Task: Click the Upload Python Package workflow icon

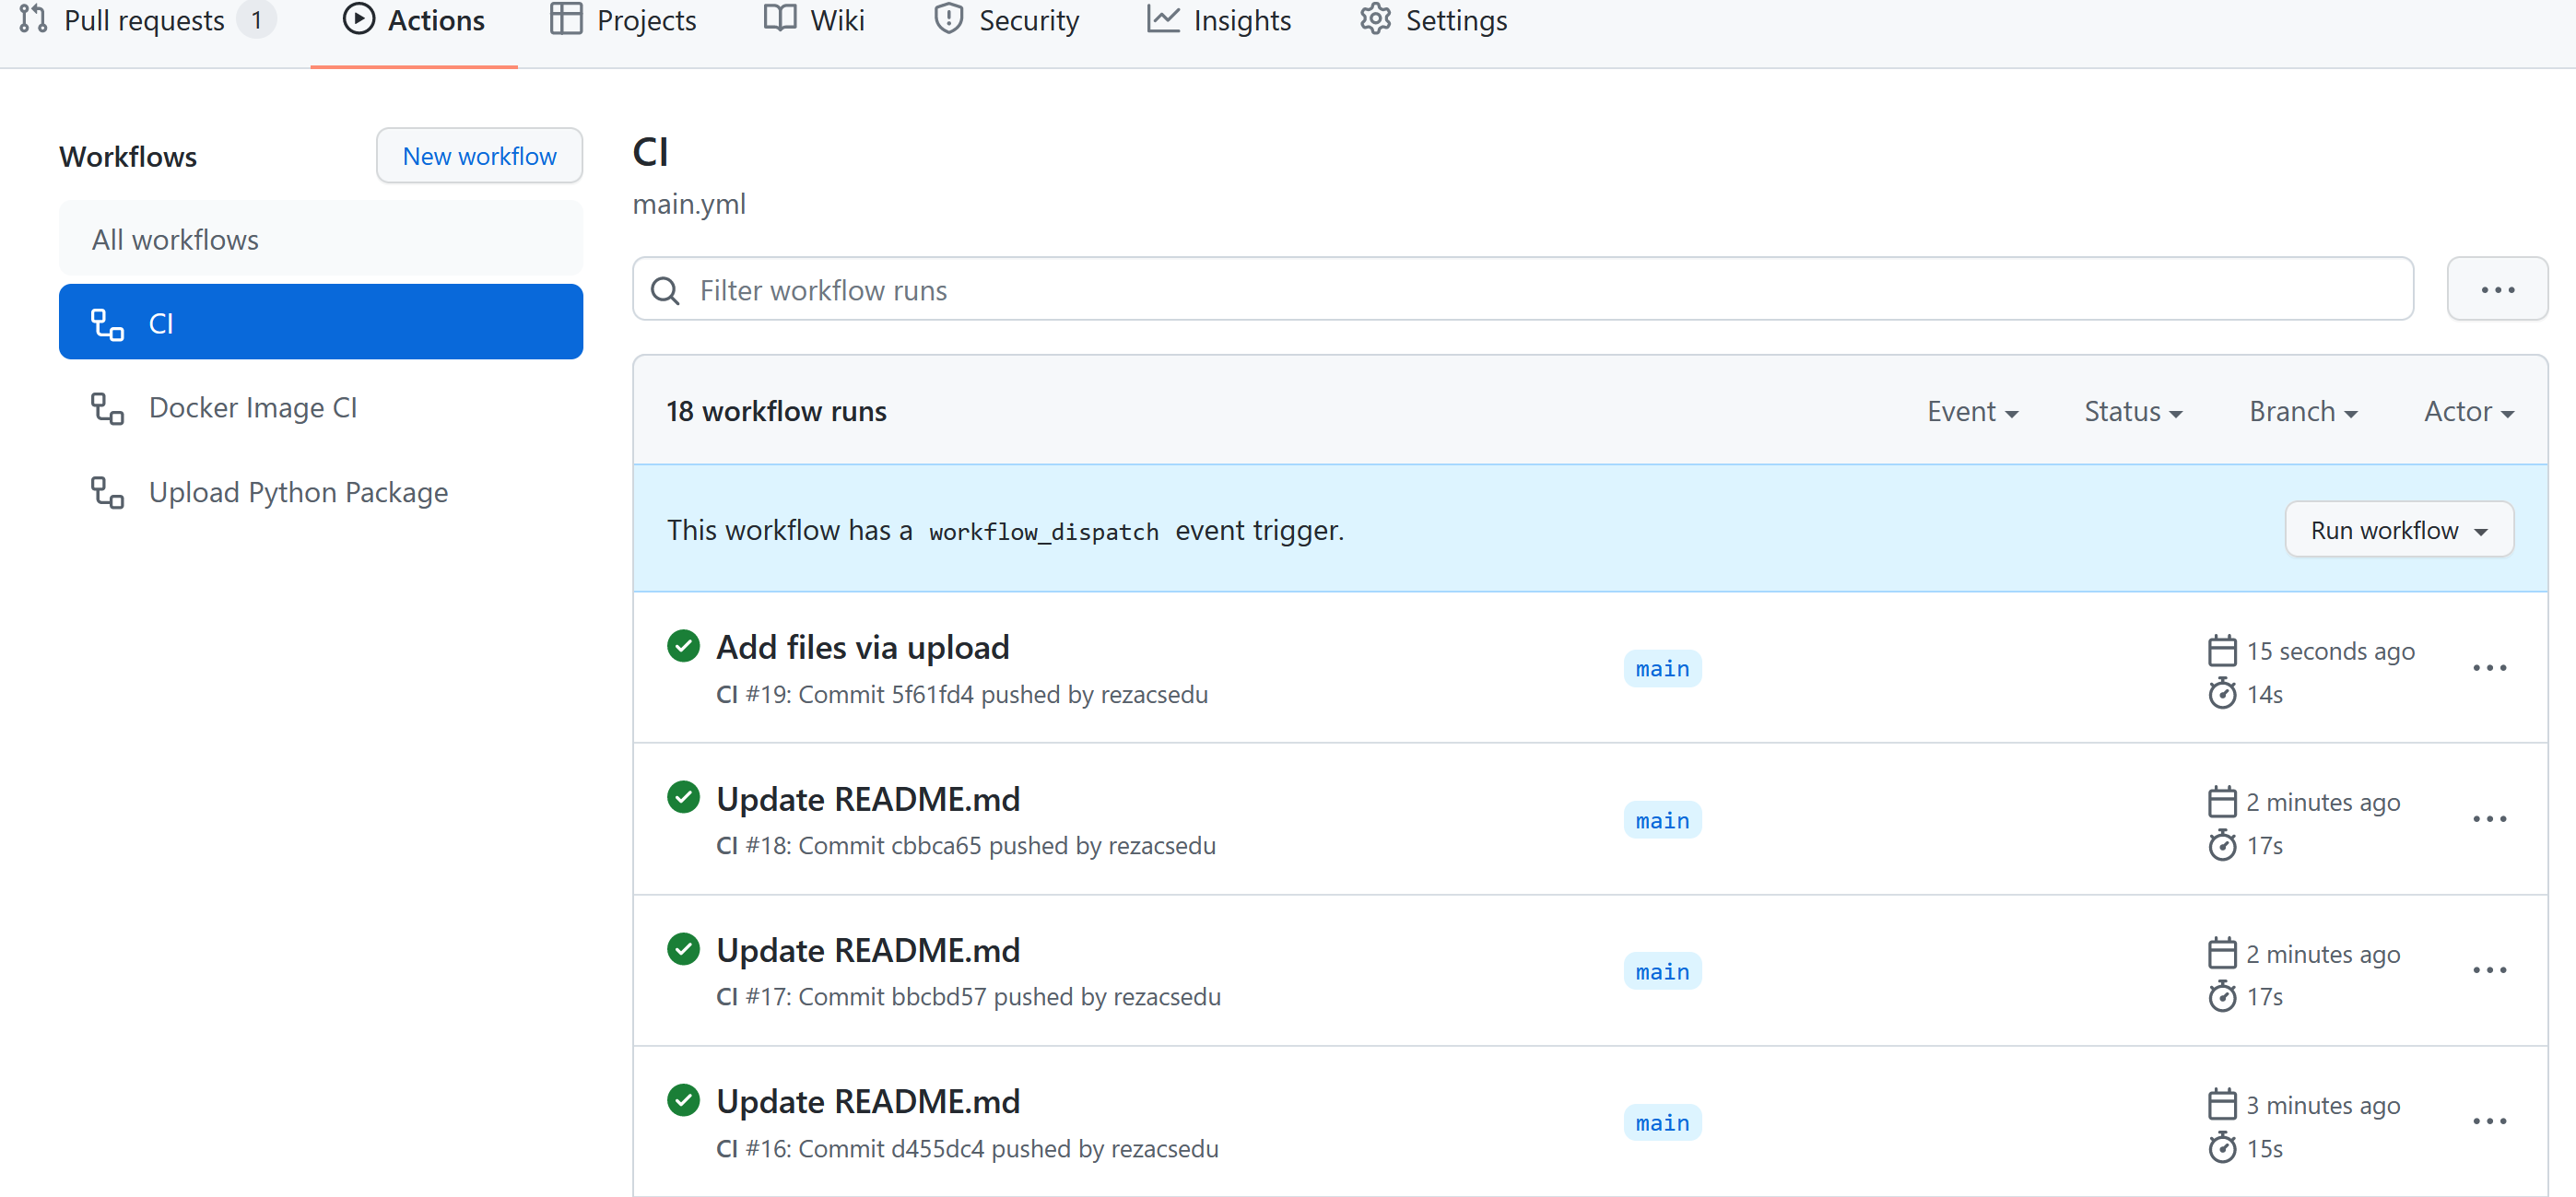Action: click(x=107, y=492)
